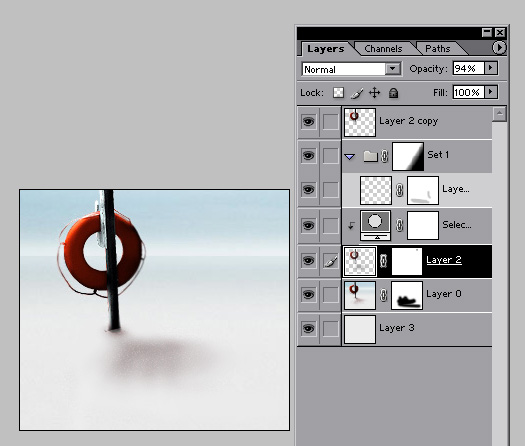Image resolution: width=525 pixels, height=446 pixels.
Task: Select the Layer 2 name text
Action: pos(444,260)
